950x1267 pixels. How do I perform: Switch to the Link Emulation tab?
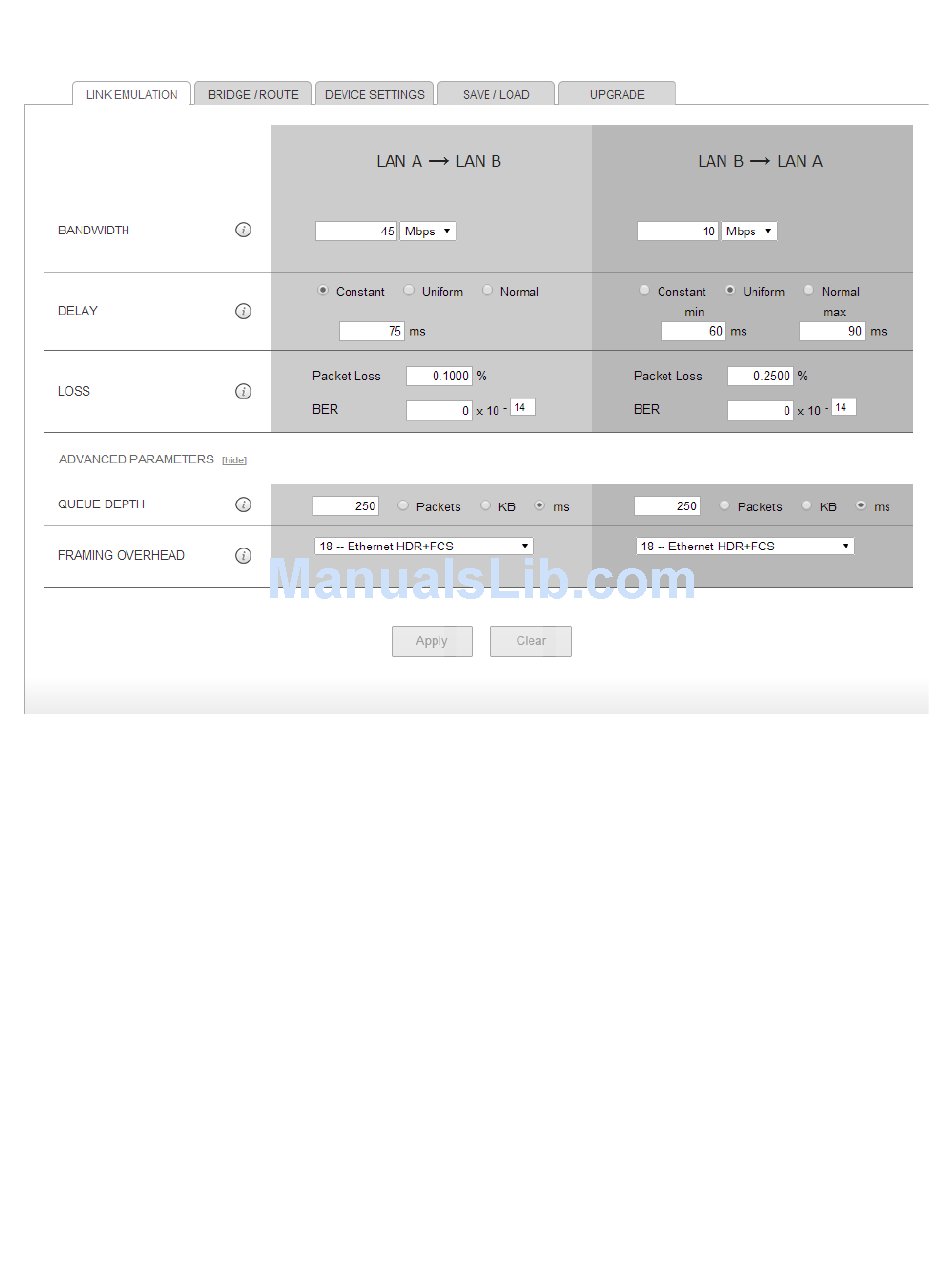click(x=132, y=94)
